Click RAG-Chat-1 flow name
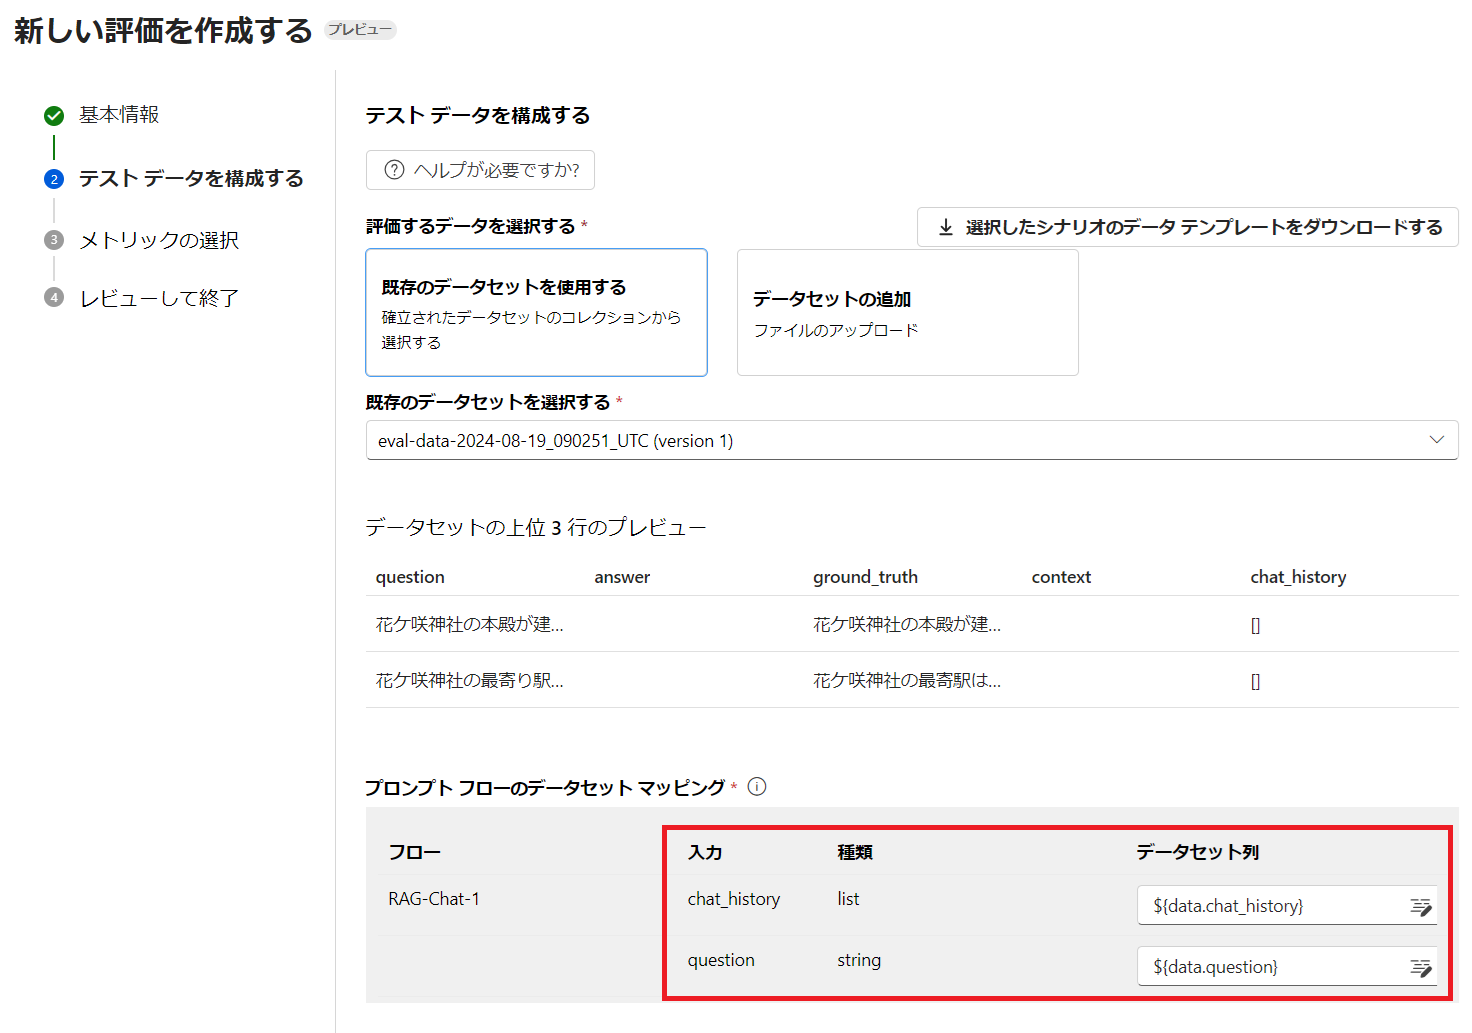This screenshot has width=1472, height=1033. click(434, 899)
